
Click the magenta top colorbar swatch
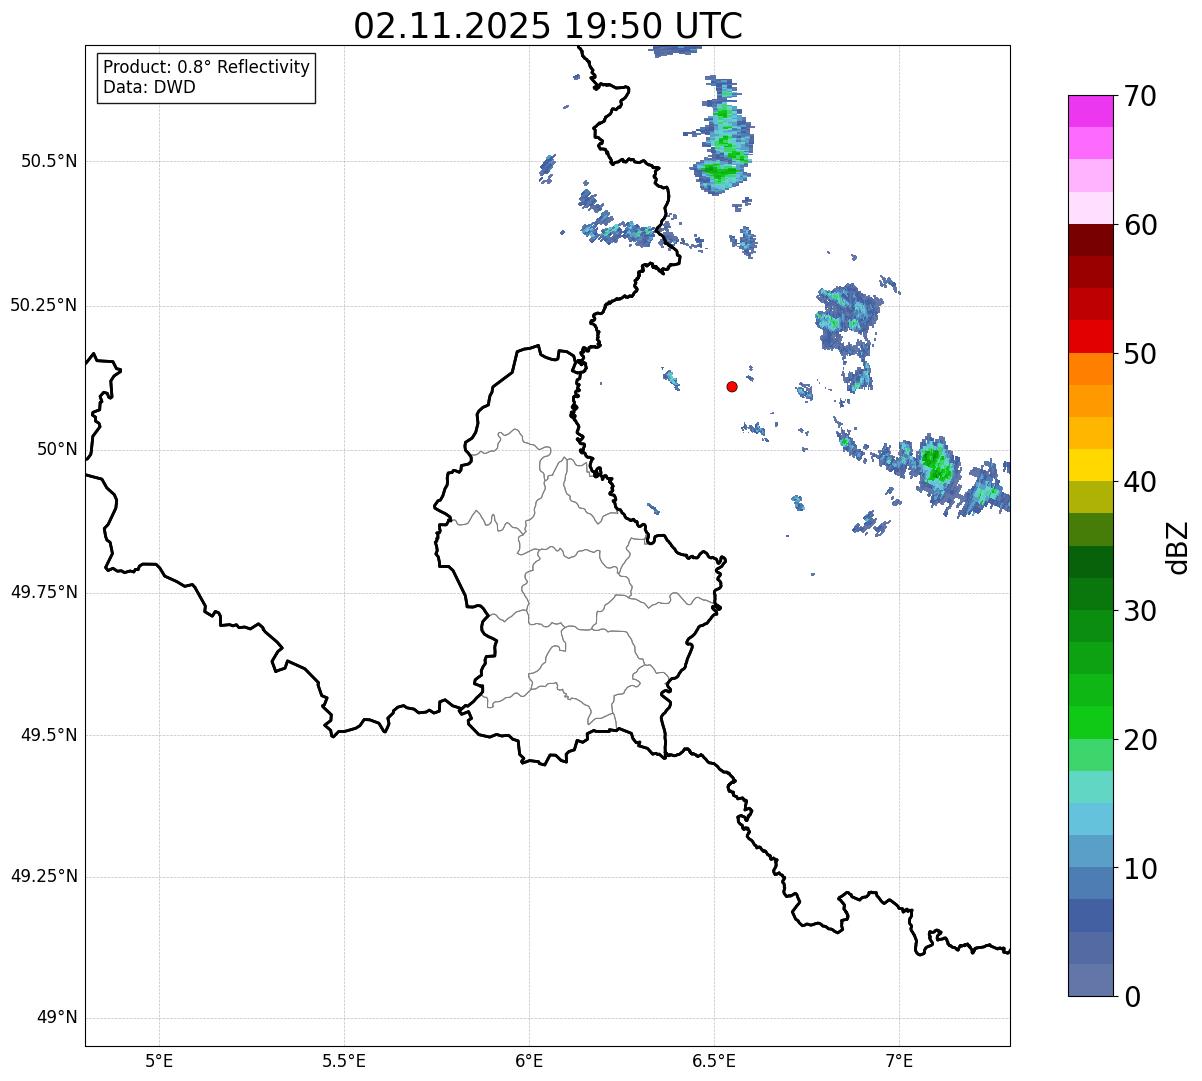pos(1091,111)
